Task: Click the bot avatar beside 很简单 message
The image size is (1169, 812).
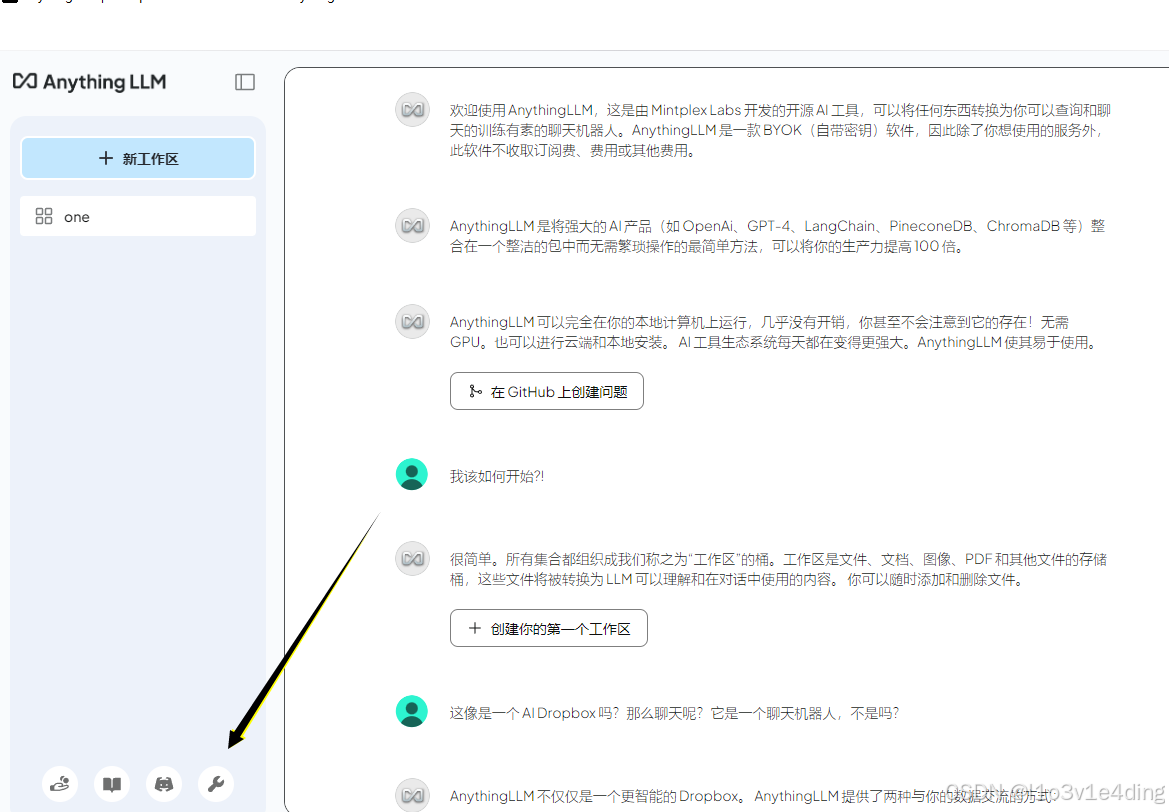Action: (x=412, y=559)
